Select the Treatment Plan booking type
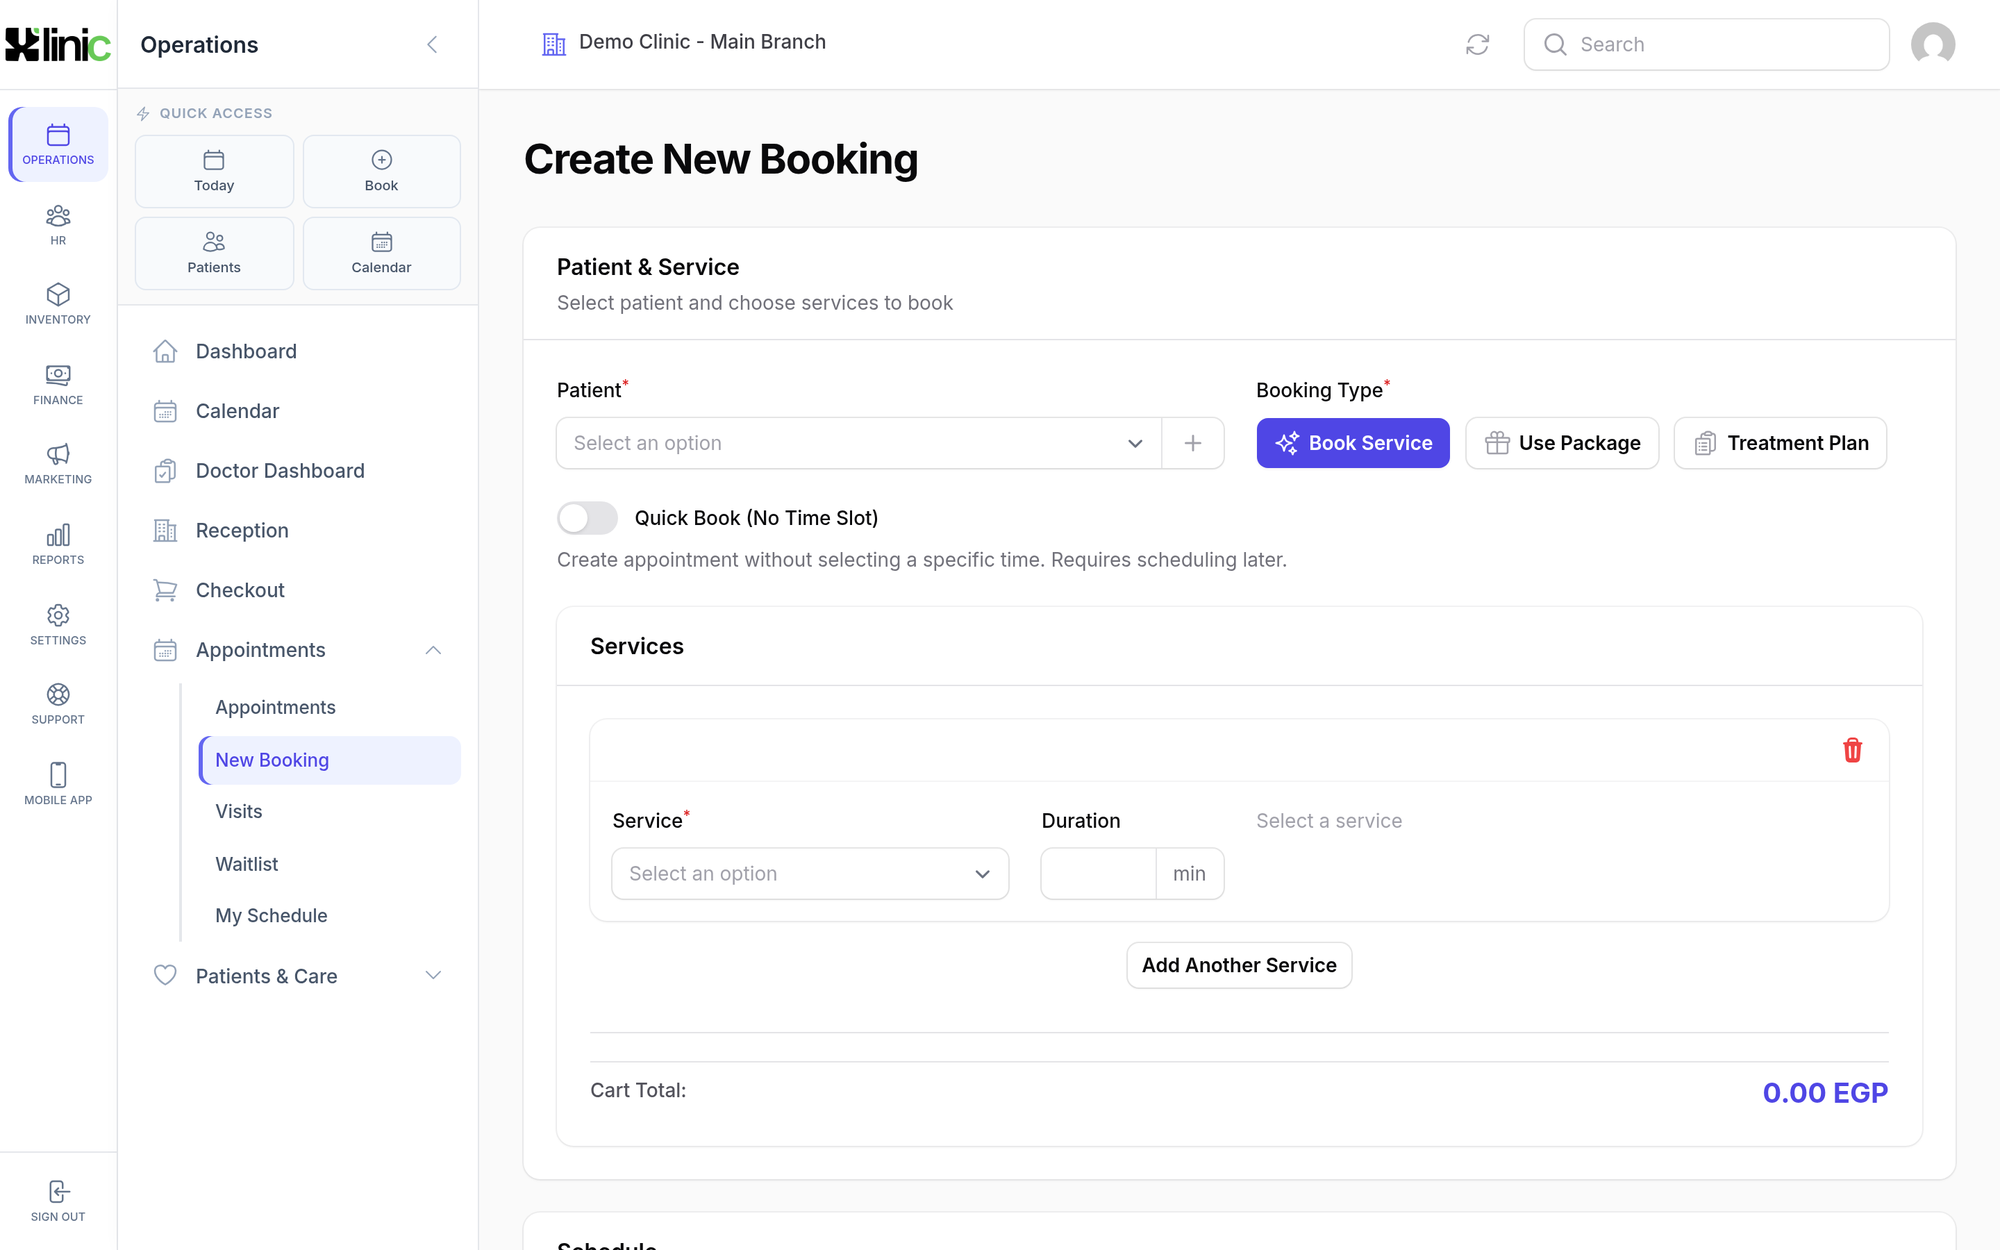This screenshot has width=2000, height=1250. pyautogui.click(x=1780, y=443)
